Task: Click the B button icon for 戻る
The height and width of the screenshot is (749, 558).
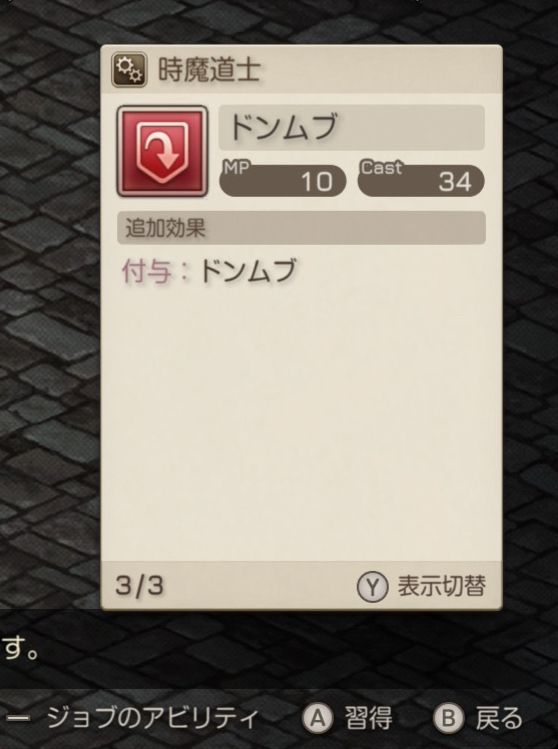Action: [449, 718]
